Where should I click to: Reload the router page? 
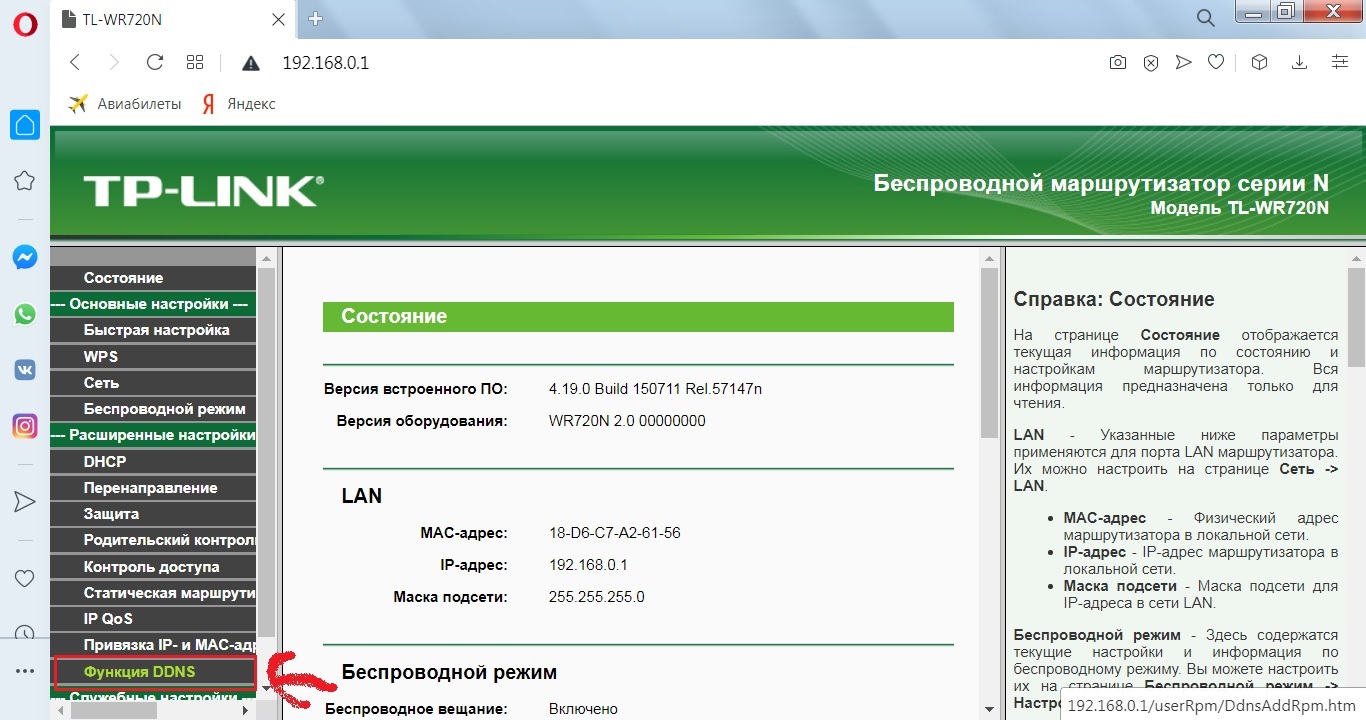[x=155, y=63]
